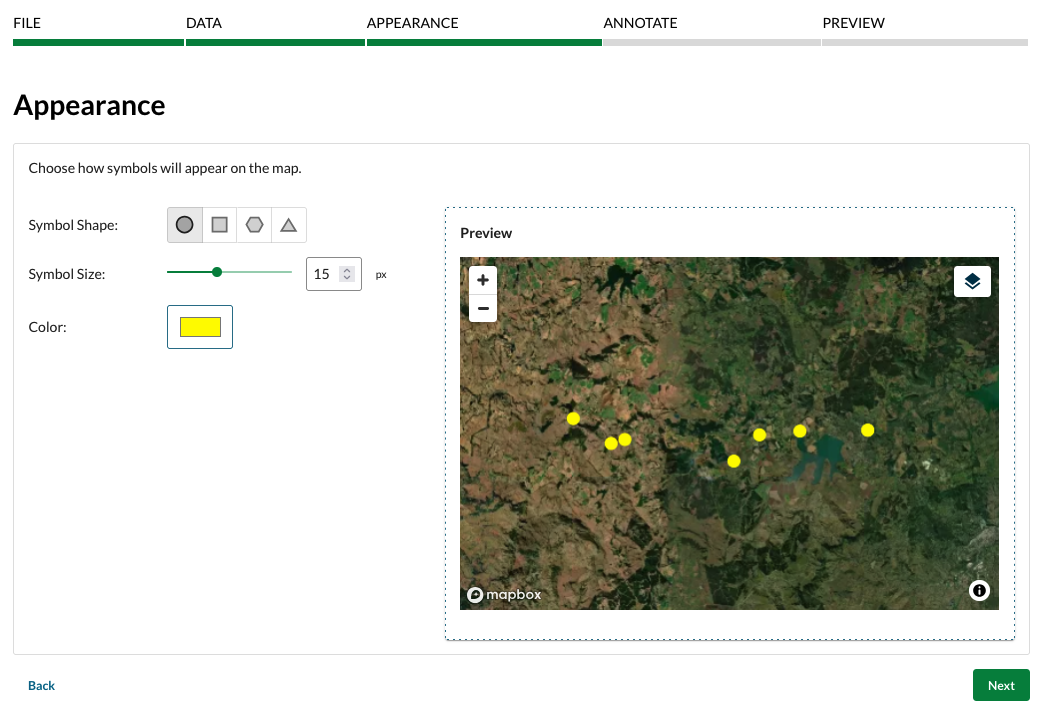Select the square symbol shape
Screen dimensions: 1051x716
click(x=220, y=225)
